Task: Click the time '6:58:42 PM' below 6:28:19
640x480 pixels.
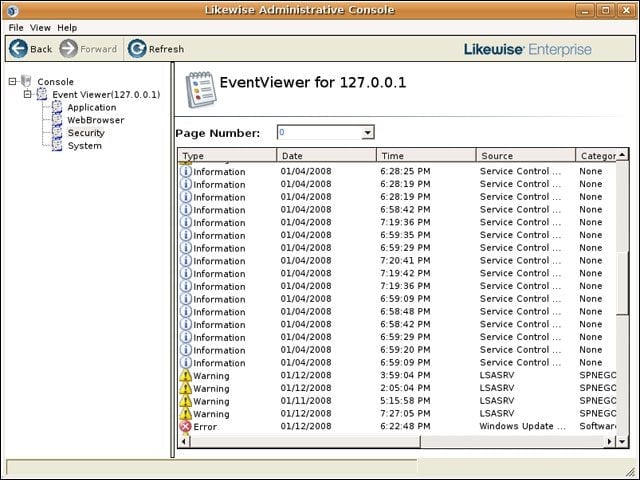Action: (405, 209)
